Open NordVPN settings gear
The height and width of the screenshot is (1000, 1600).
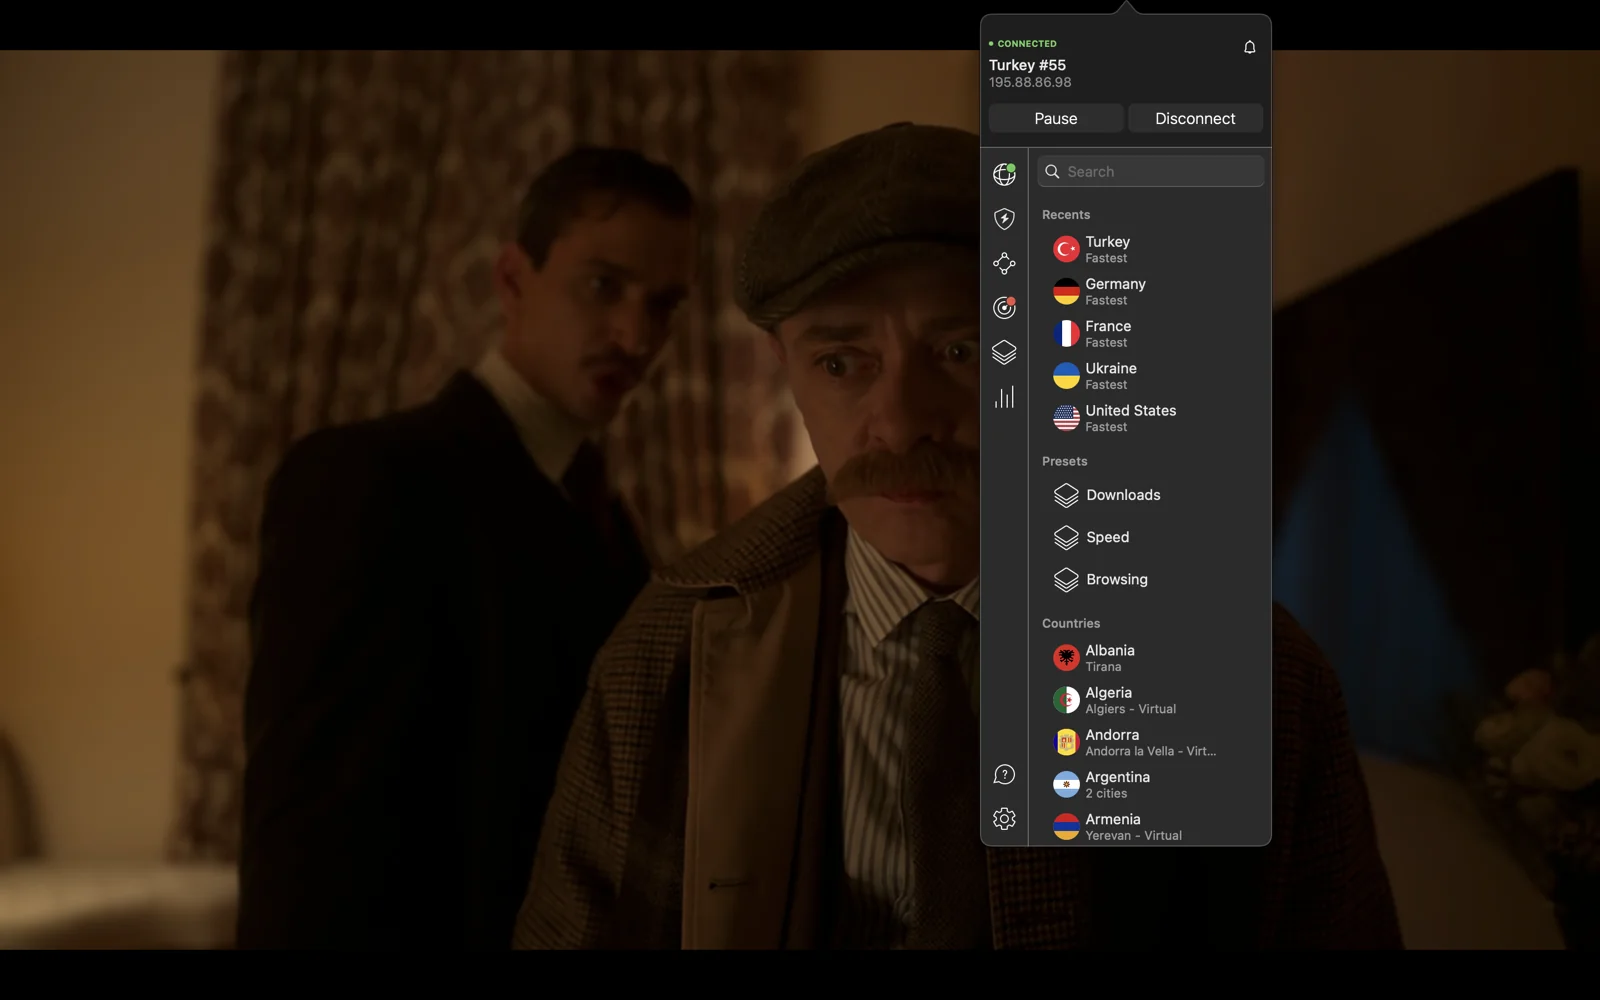coord(1004,818)
